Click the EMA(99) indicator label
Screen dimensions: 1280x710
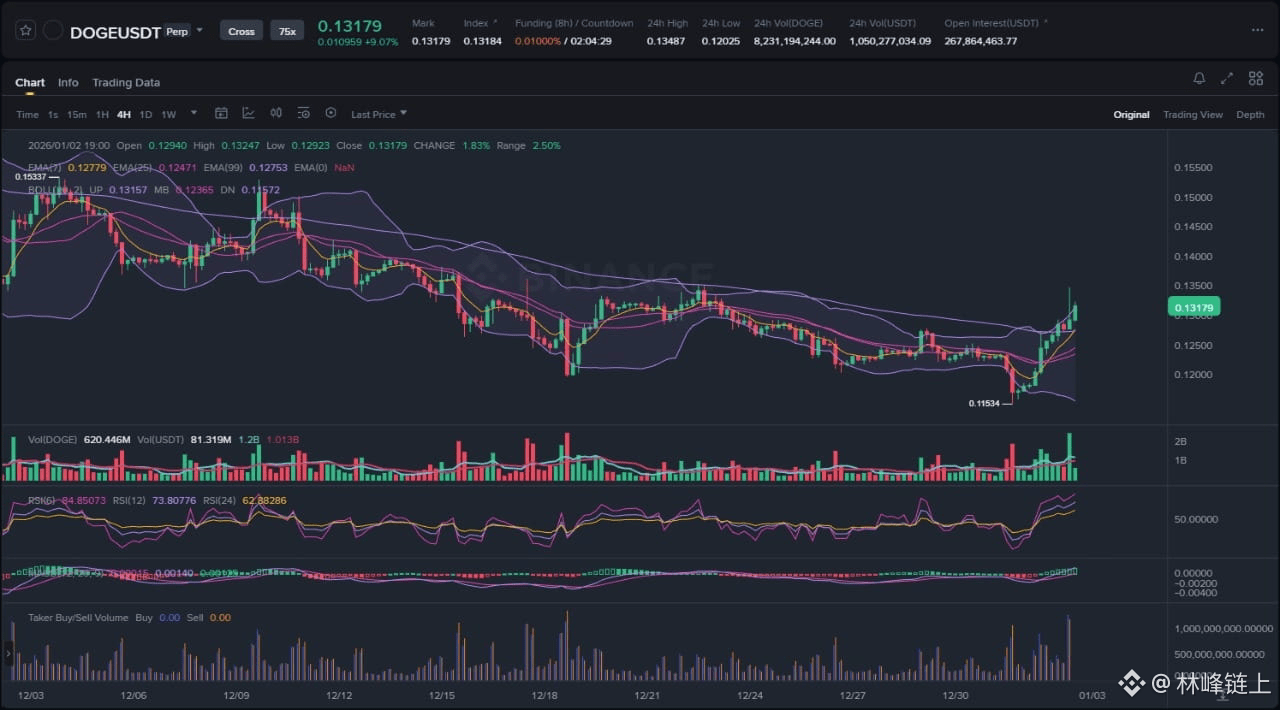224,167
